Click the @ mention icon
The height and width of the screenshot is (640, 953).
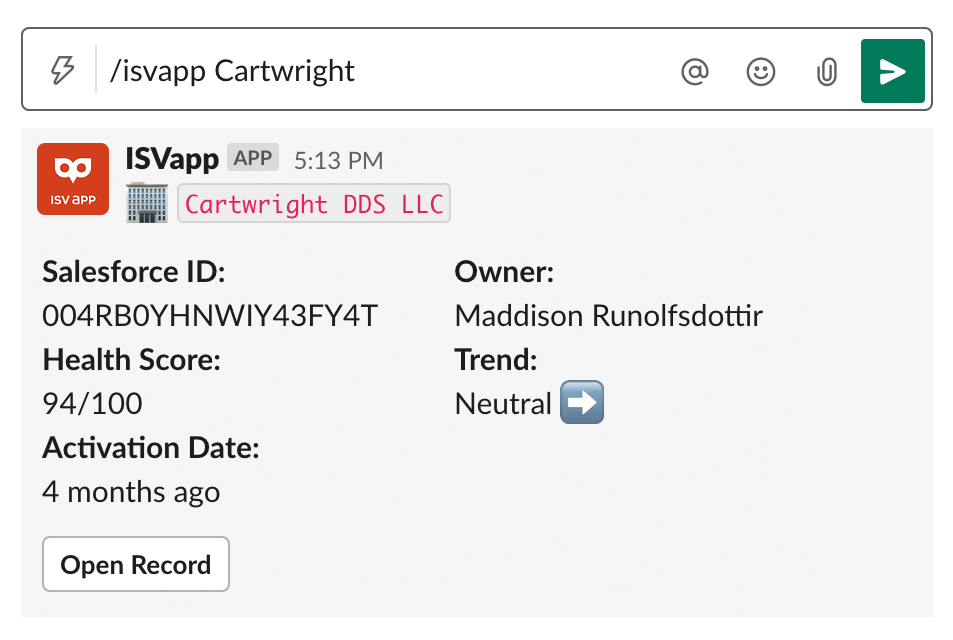[x=695, y=71]
